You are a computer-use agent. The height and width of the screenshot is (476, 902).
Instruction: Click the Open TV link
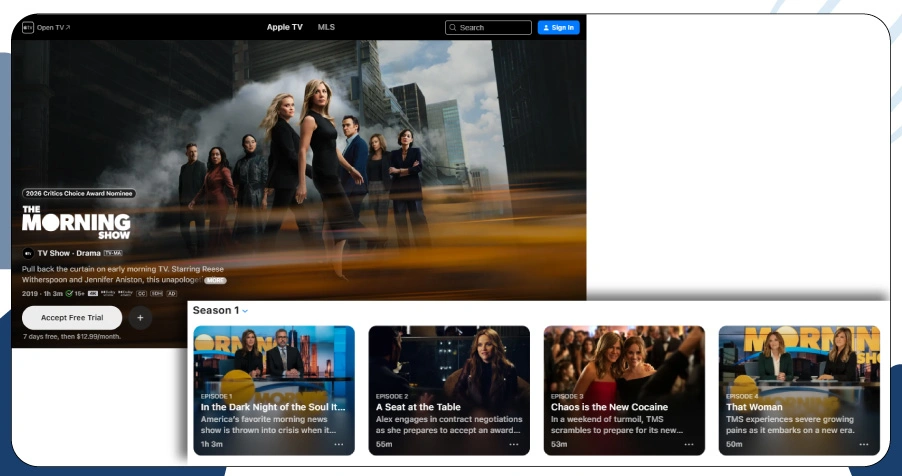point(50,27)
